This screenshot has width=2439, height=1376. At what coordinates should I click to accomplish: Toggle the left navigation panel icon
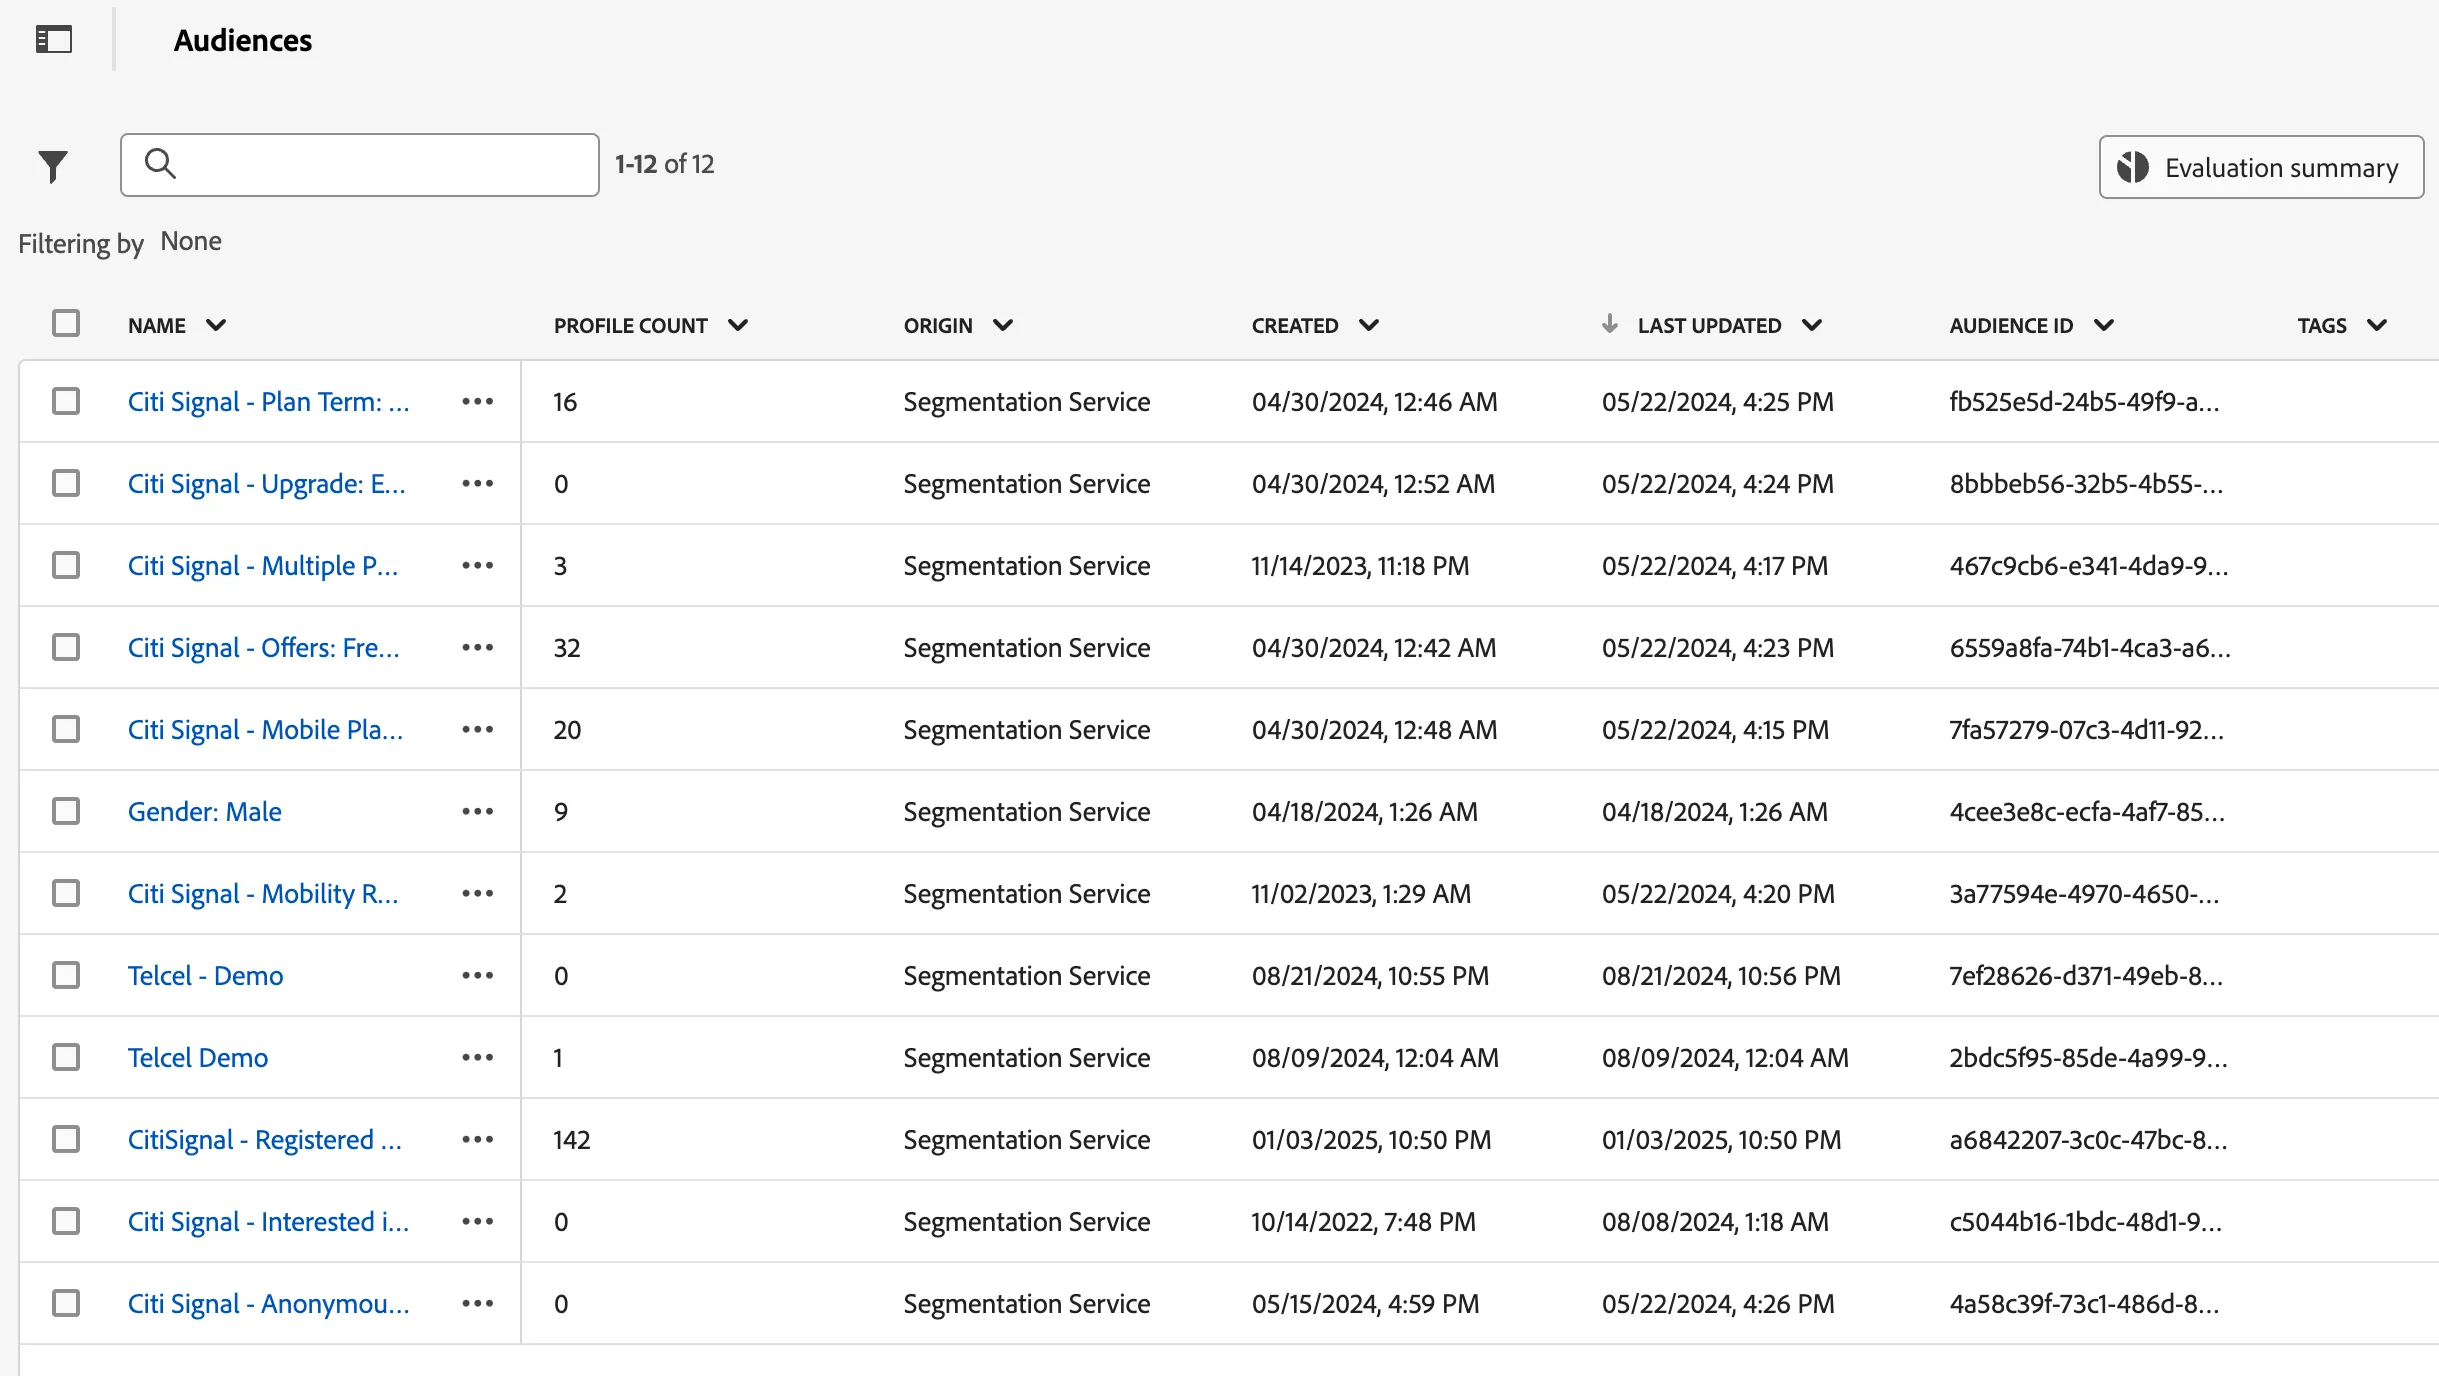tap(54, 40)
